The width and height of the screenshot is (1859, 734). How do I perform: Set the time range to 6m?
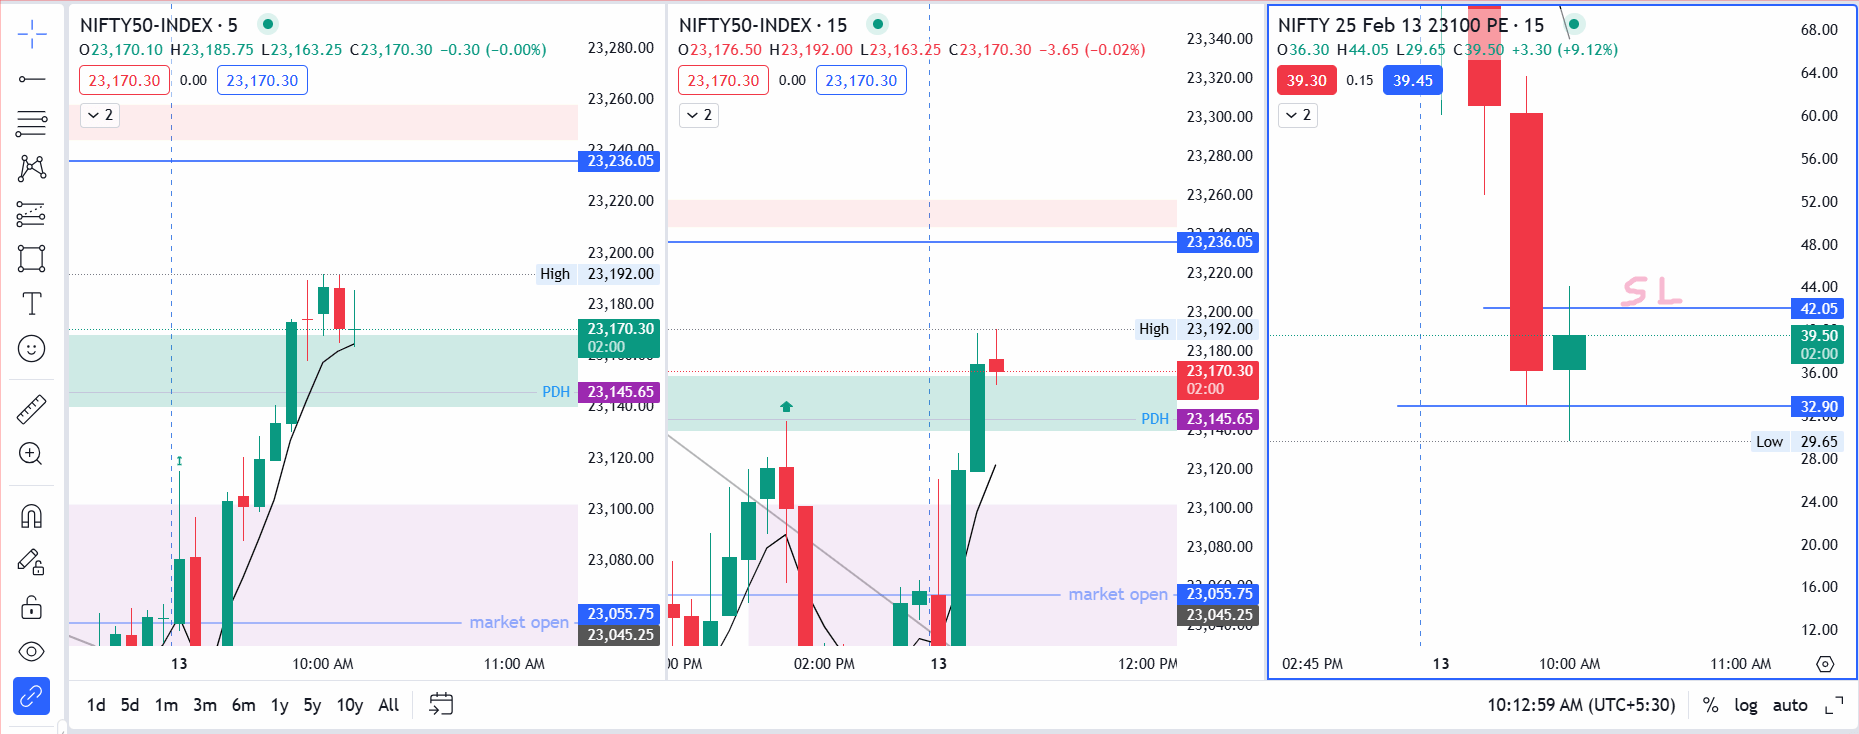point(243,705)
